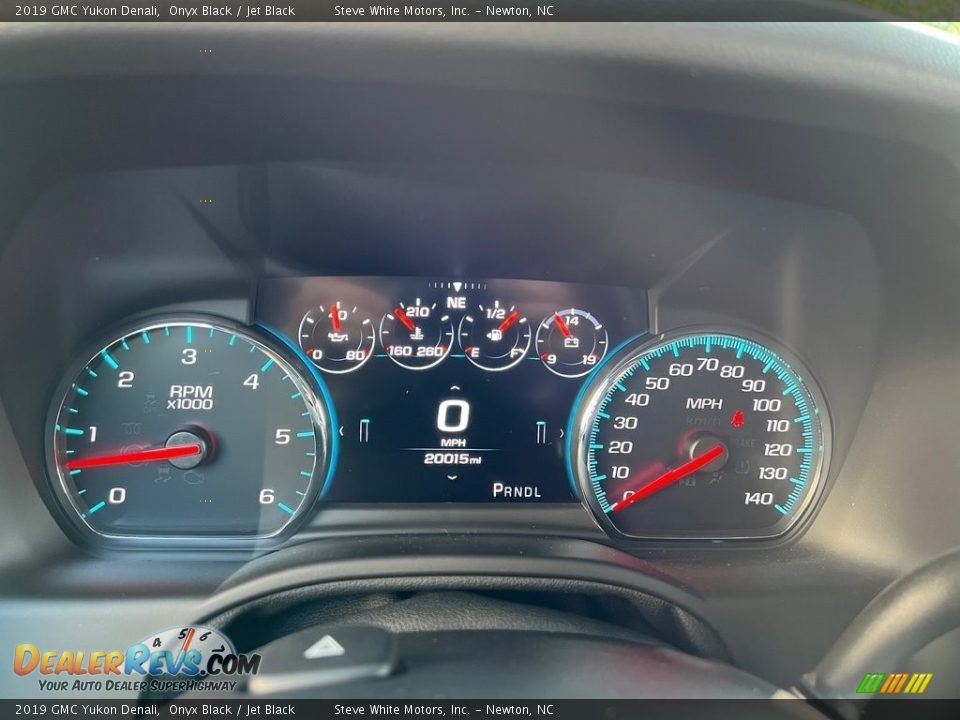This screenshot has height=720, width=960.
Task: Click the hazard triangle button on steering column
Action: (324, 647)
